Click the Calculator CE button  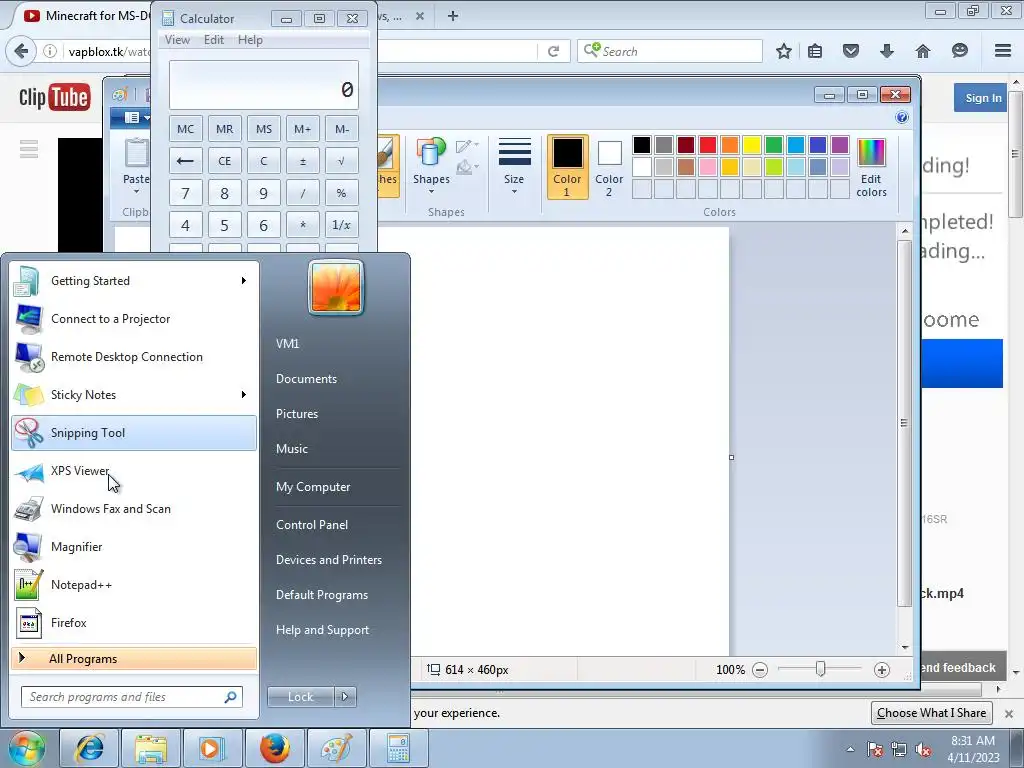(225, 161)
